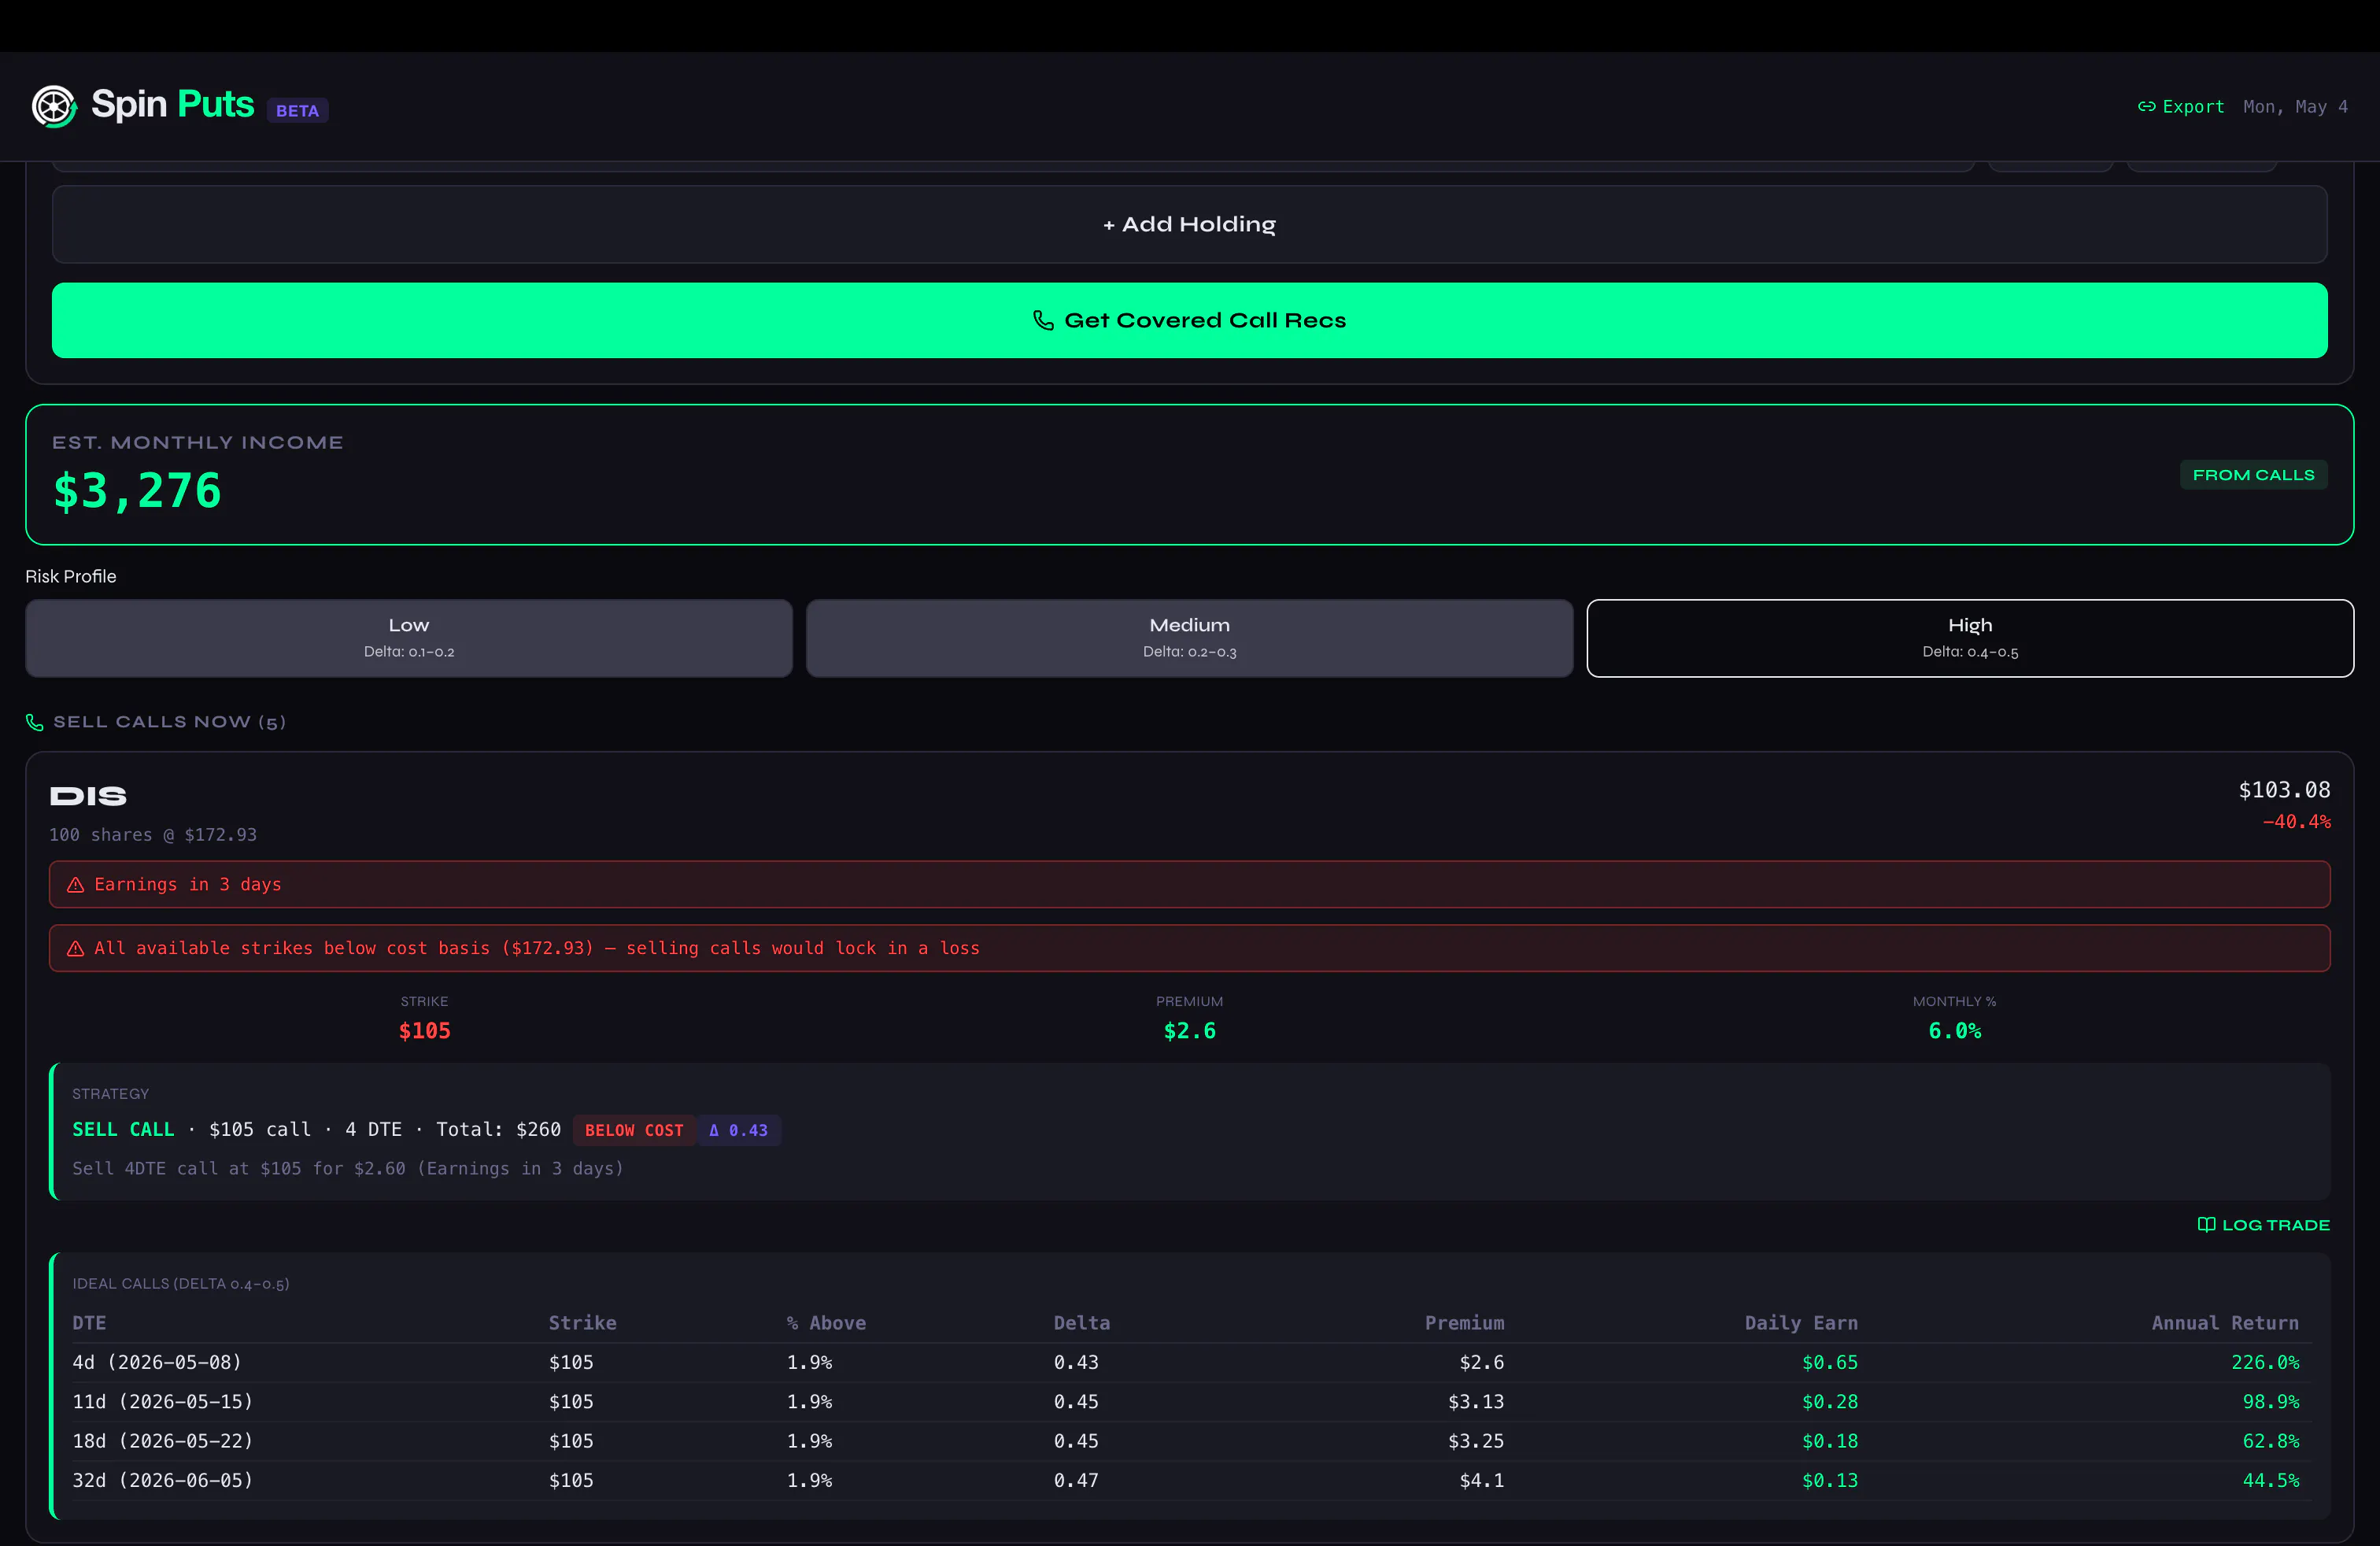
Task: Click the Risk Profile label
Action: pyautogui.click(x=71, y=576)
